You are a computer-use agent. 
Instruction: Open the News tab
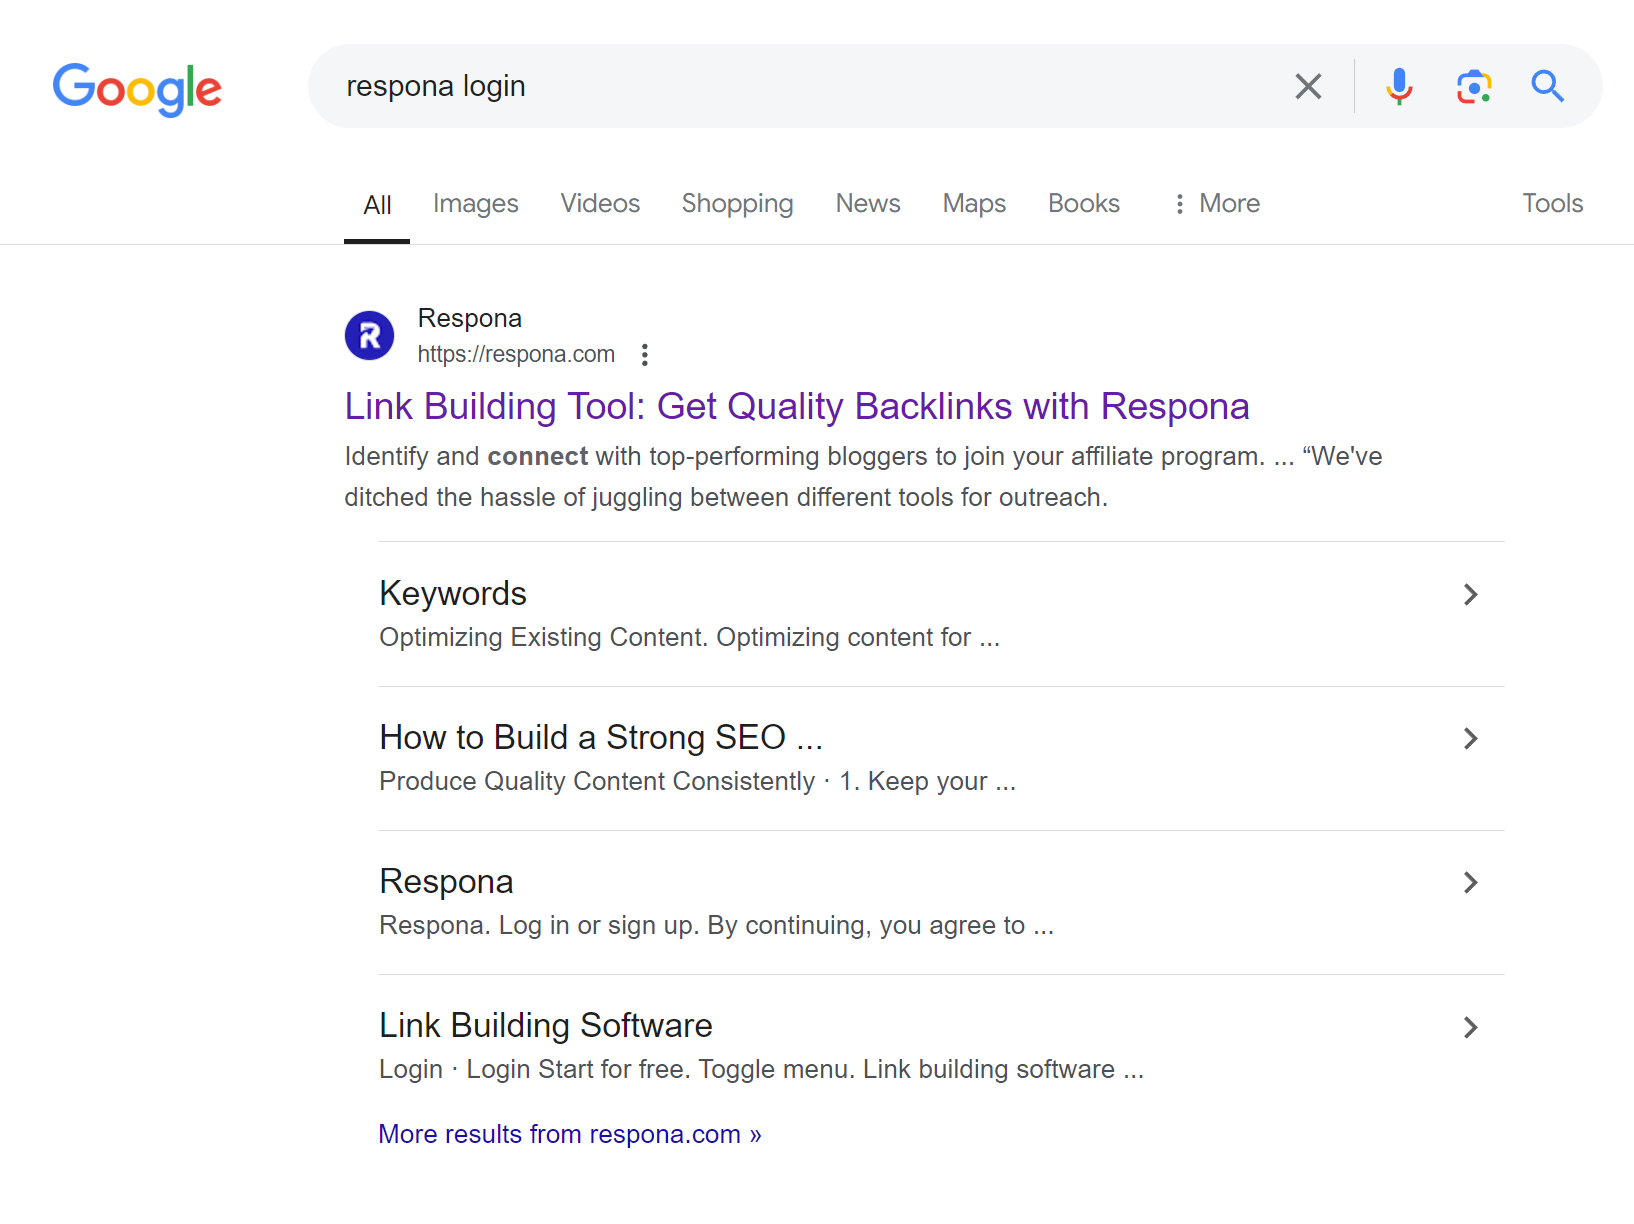pos(868,203)
